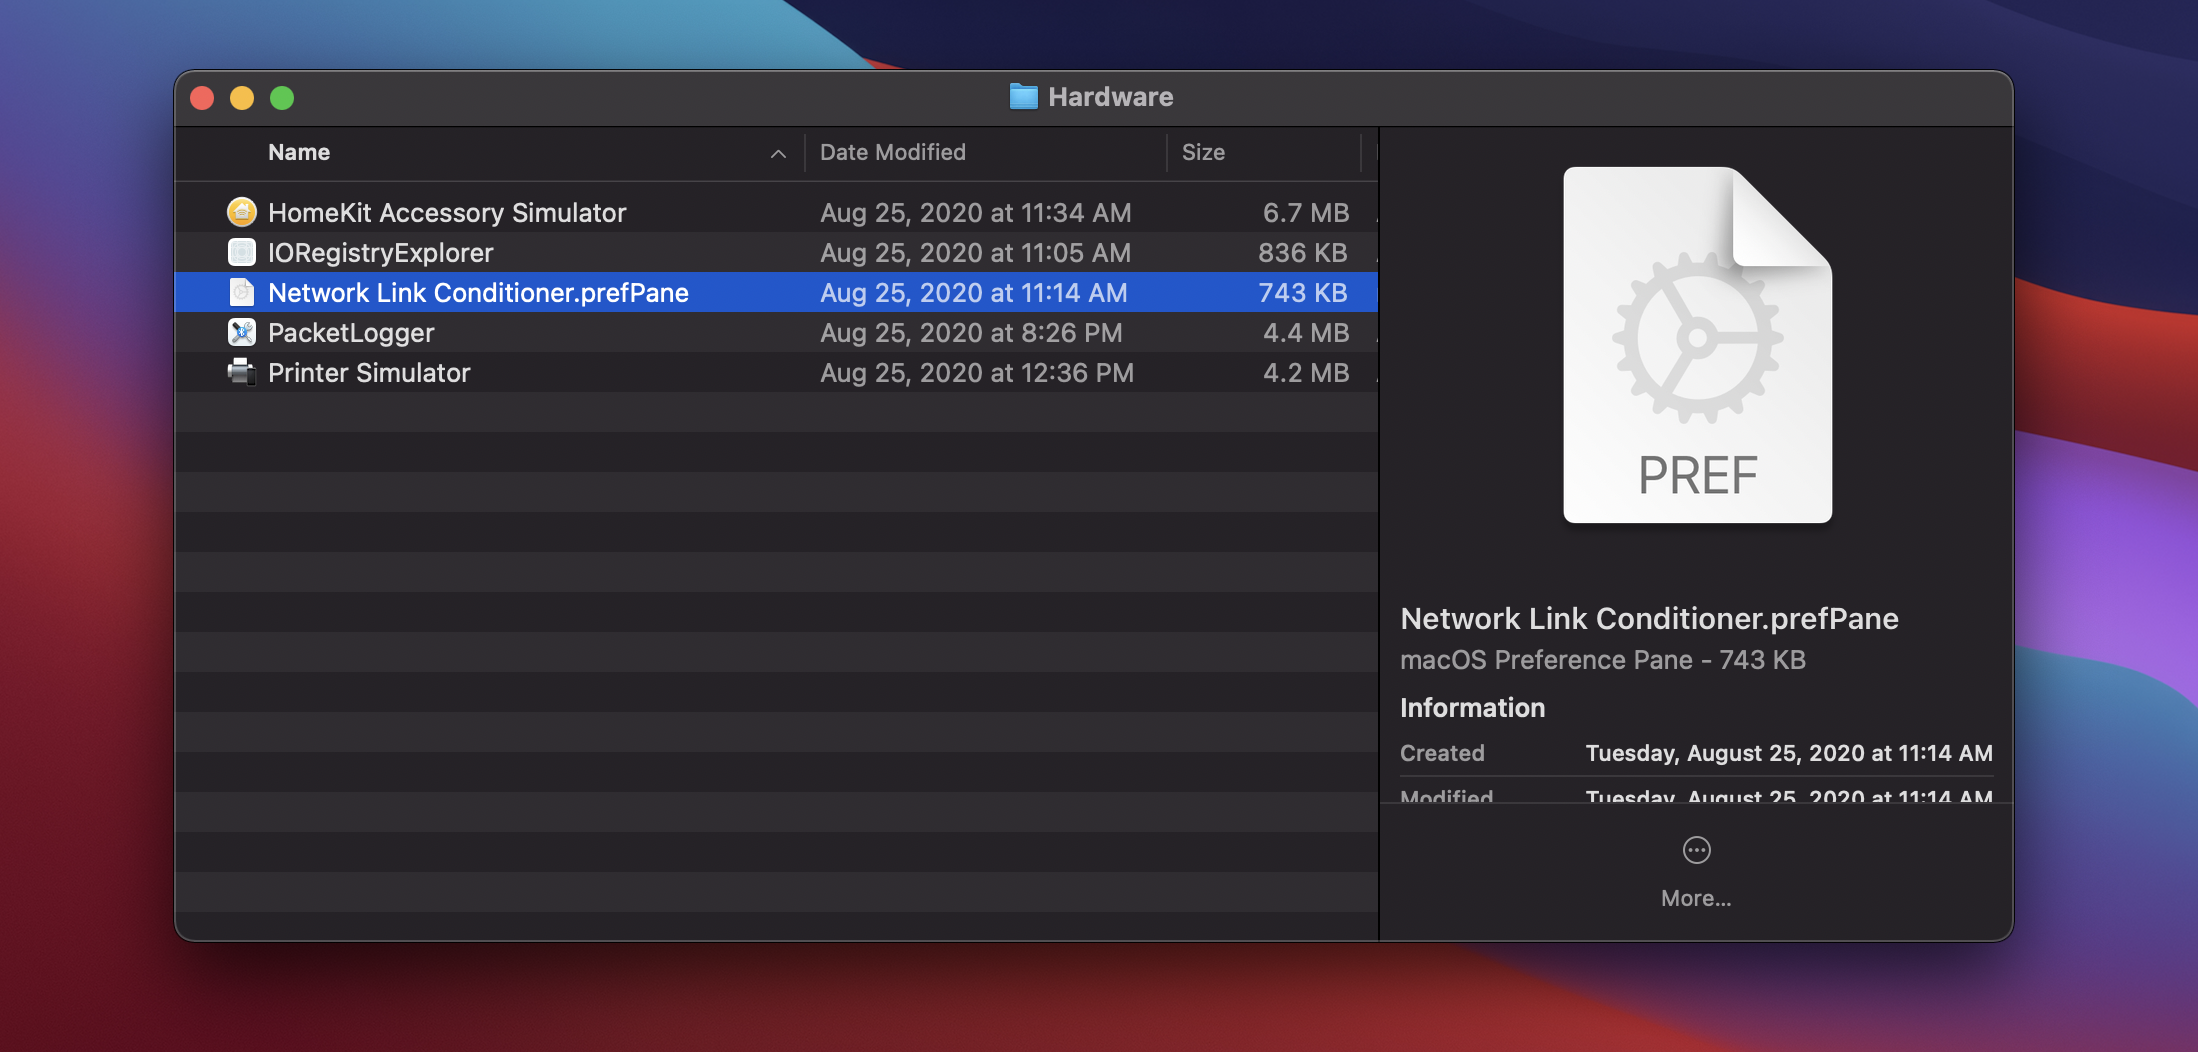
Task: Select the HomeKit Accessory Simulator name
Action: [x=447, y=212]
